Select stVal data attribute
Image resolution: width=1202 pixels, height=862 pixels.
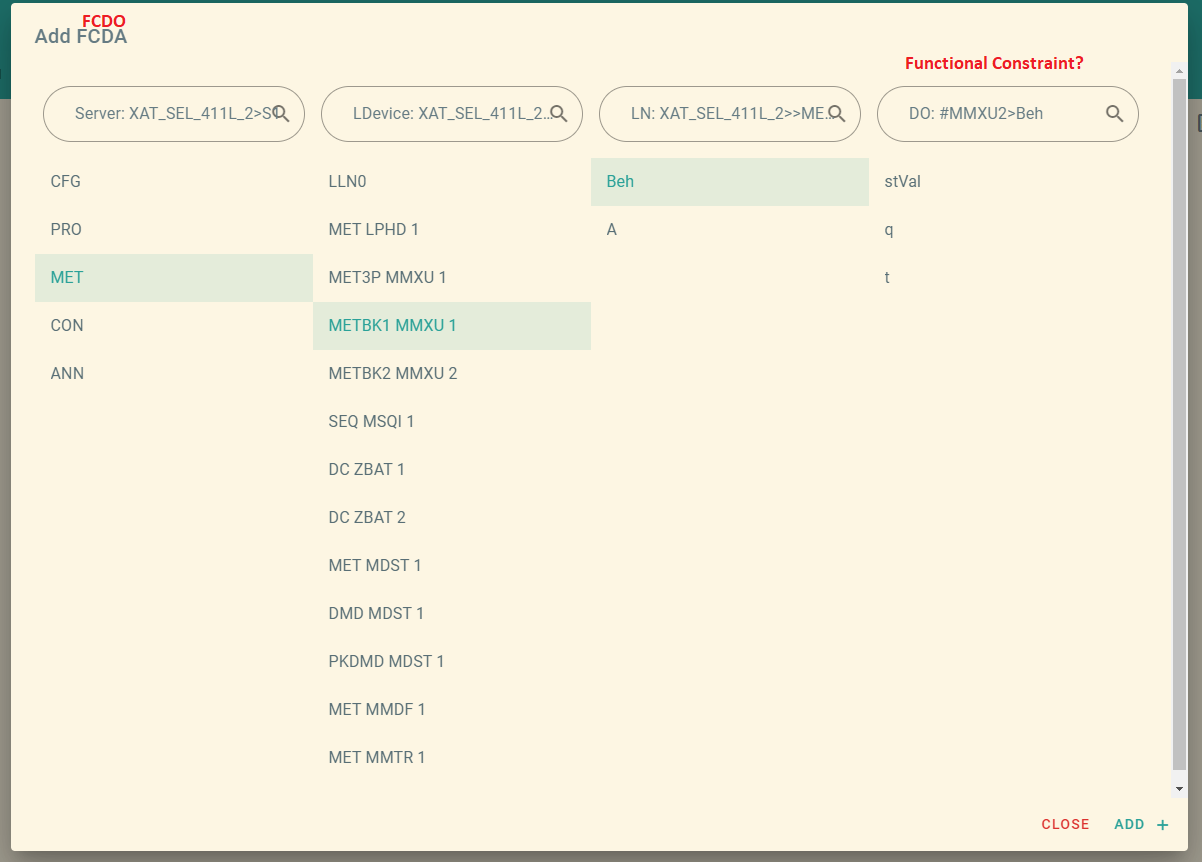point(1008,182)
